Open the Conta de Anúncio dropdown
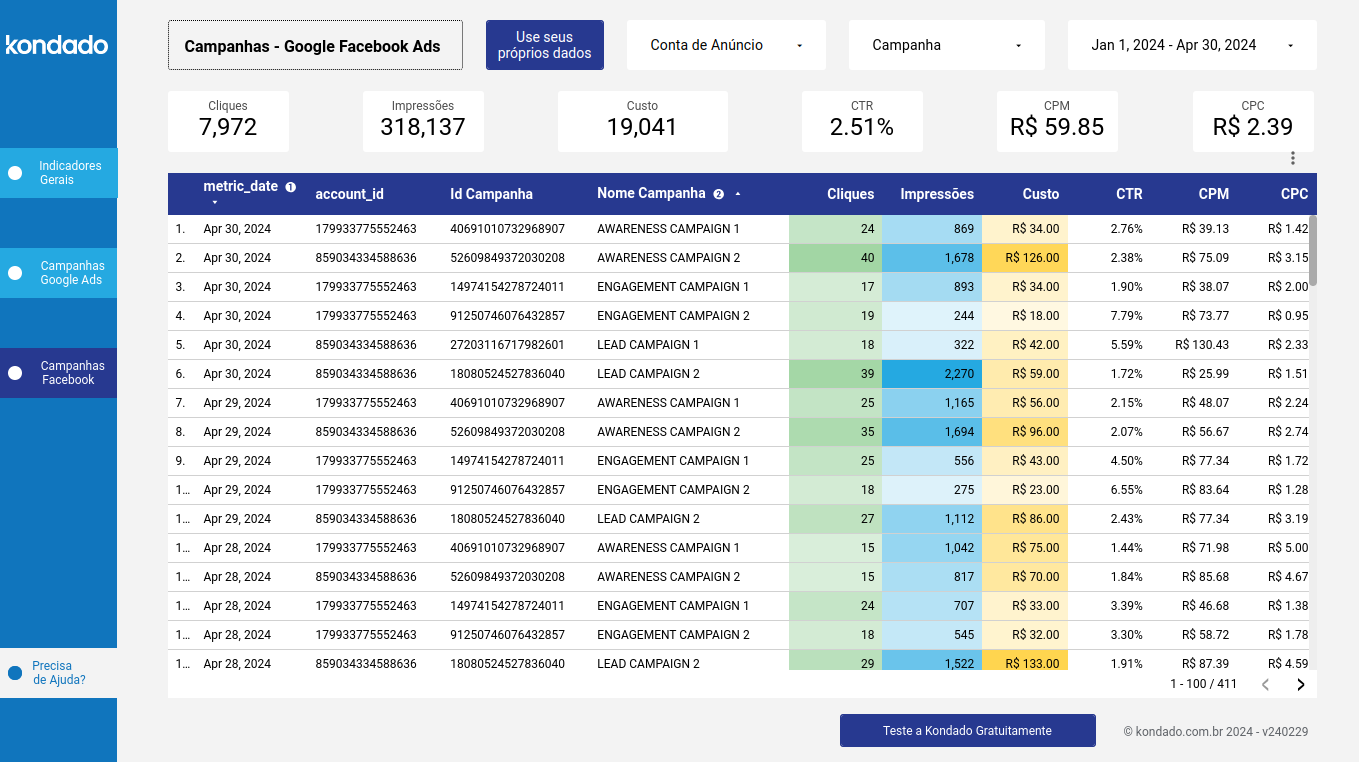This screenshot has width=1359, height=762. [x=726, y=44]
